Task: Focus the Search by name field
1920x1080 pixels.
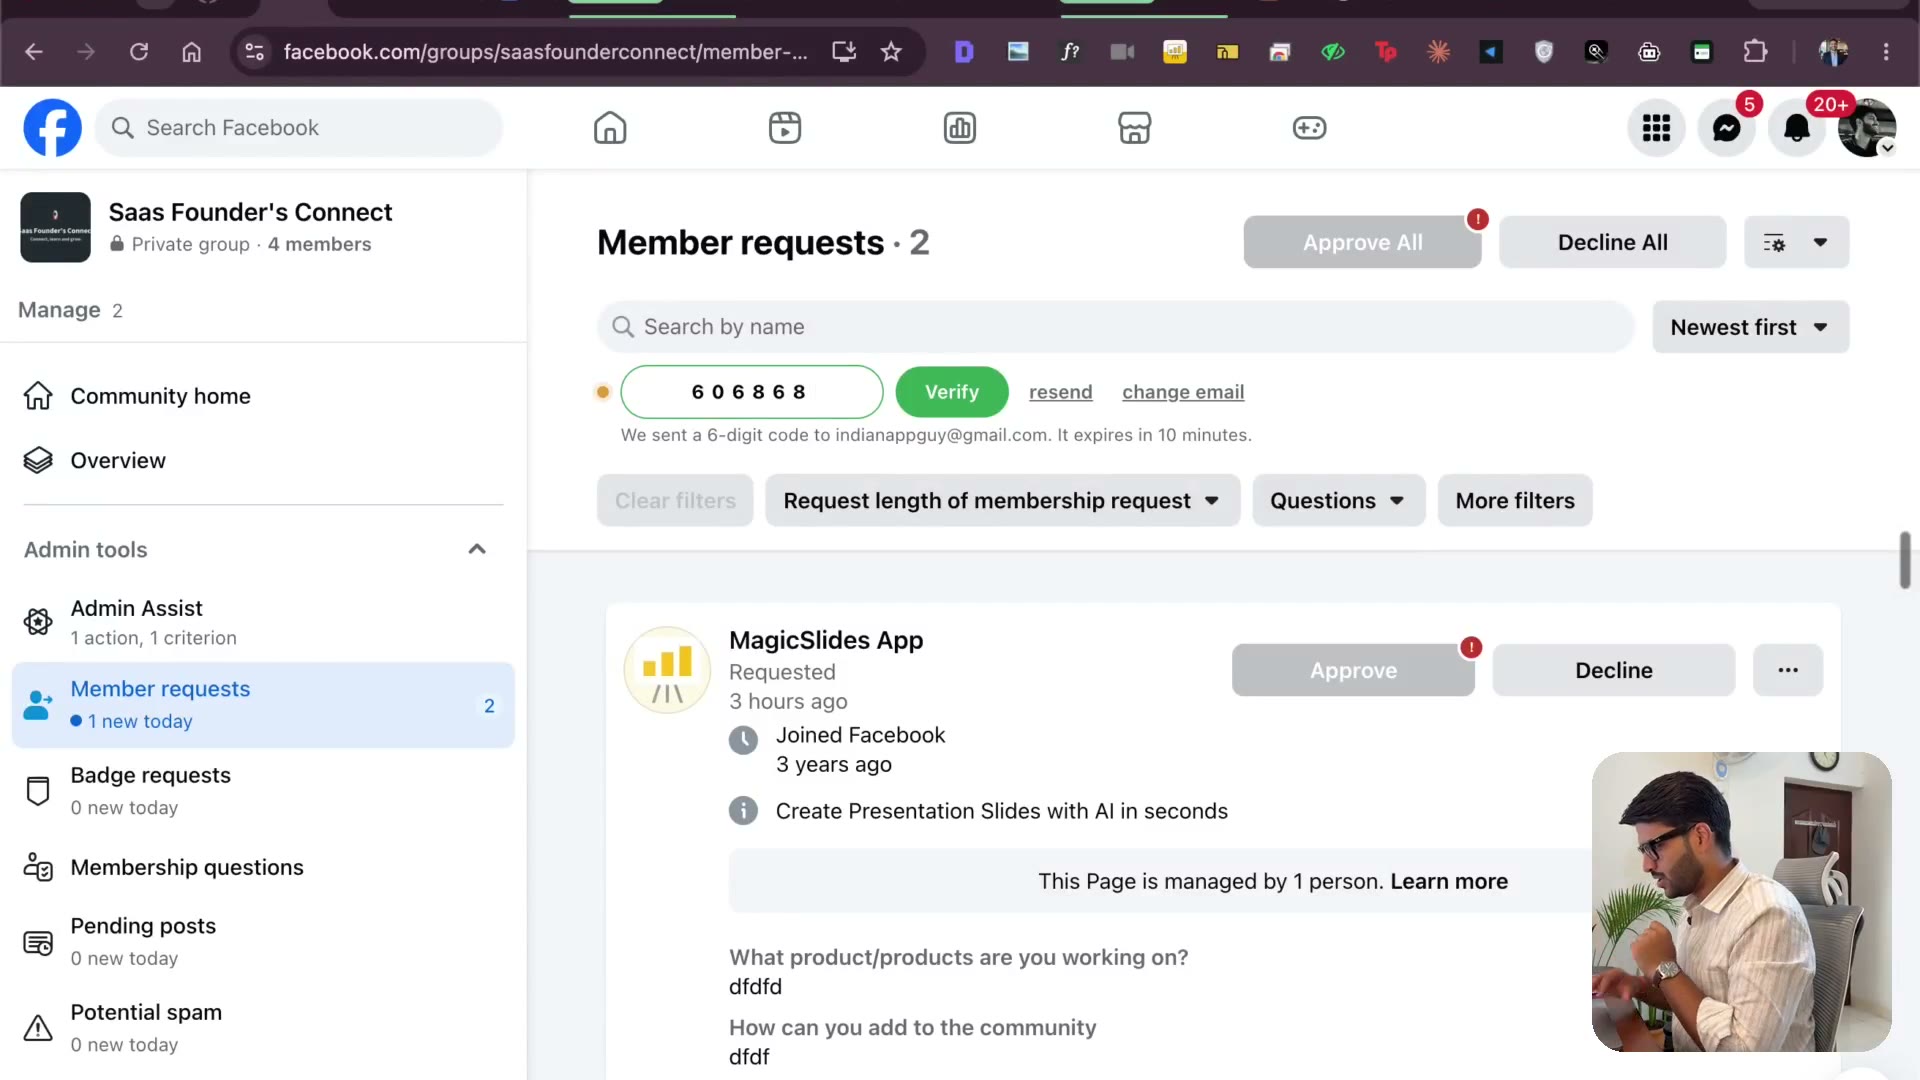Action: click(1115, 327)
